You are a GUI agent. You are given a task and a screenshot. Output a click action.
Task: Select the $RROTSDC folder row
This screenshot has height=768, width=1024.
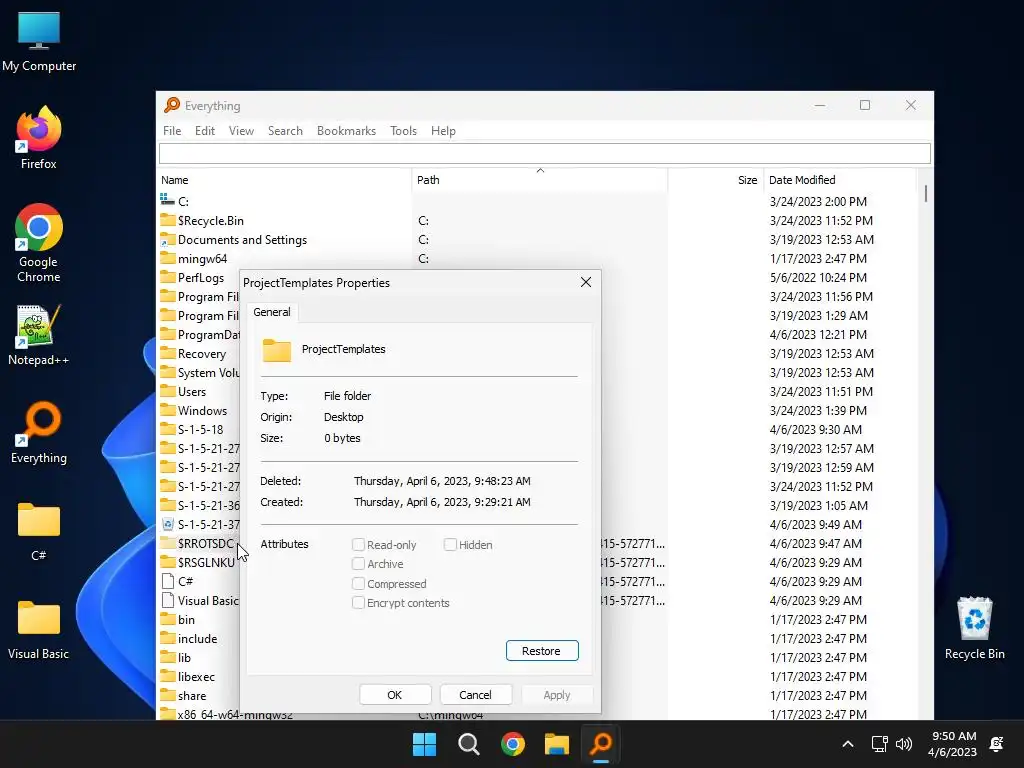coord(198,543)
